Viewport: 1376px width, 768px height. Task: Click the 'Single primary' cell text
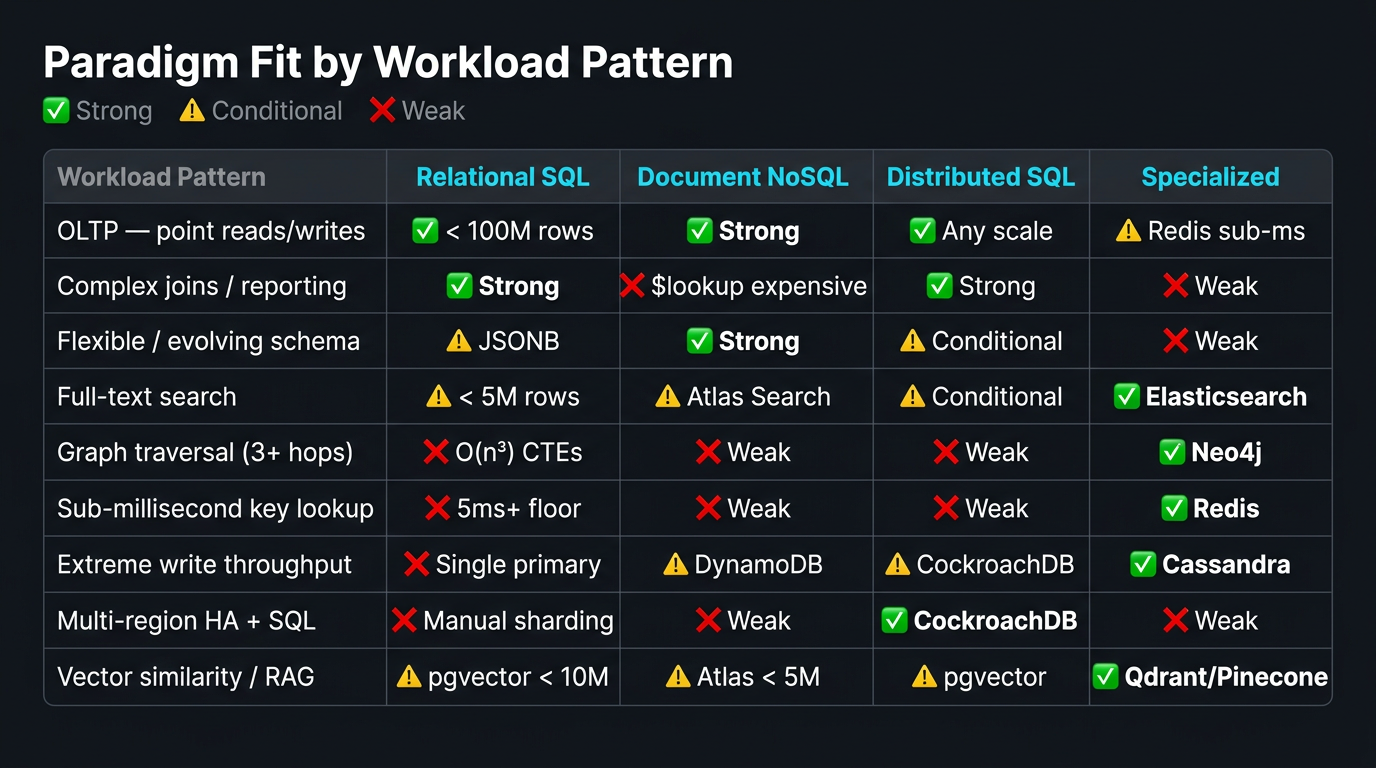518,564
